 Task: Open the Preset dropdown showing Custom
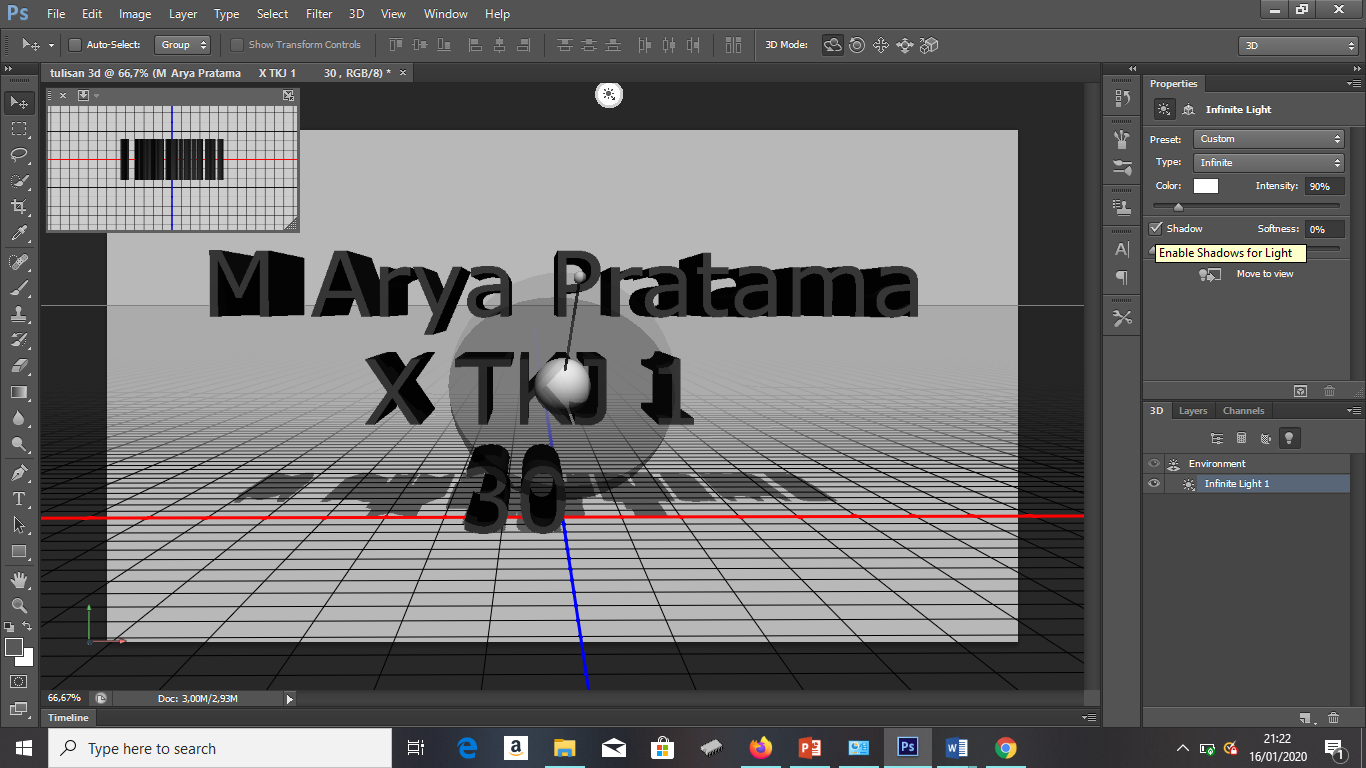click(x=1268, y=138)
